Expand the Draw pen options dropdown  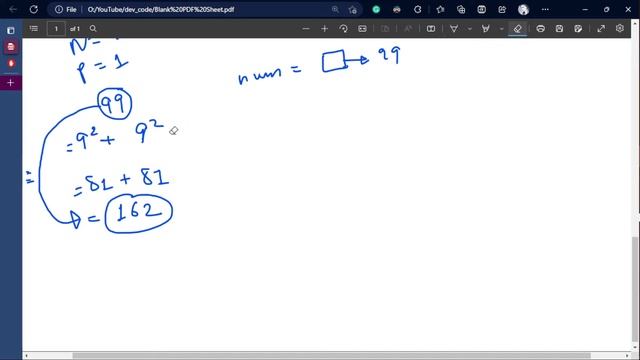click(x=470, y=29)
